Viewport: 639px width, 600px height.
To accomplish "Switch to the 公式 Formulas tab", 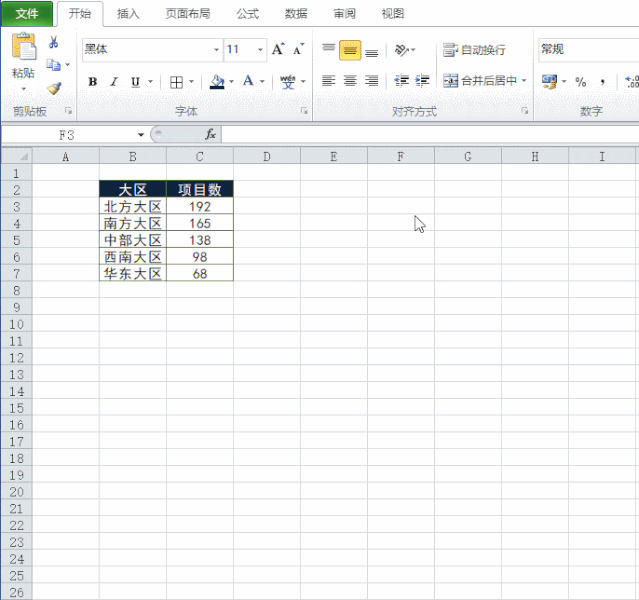I will (247, 14).
